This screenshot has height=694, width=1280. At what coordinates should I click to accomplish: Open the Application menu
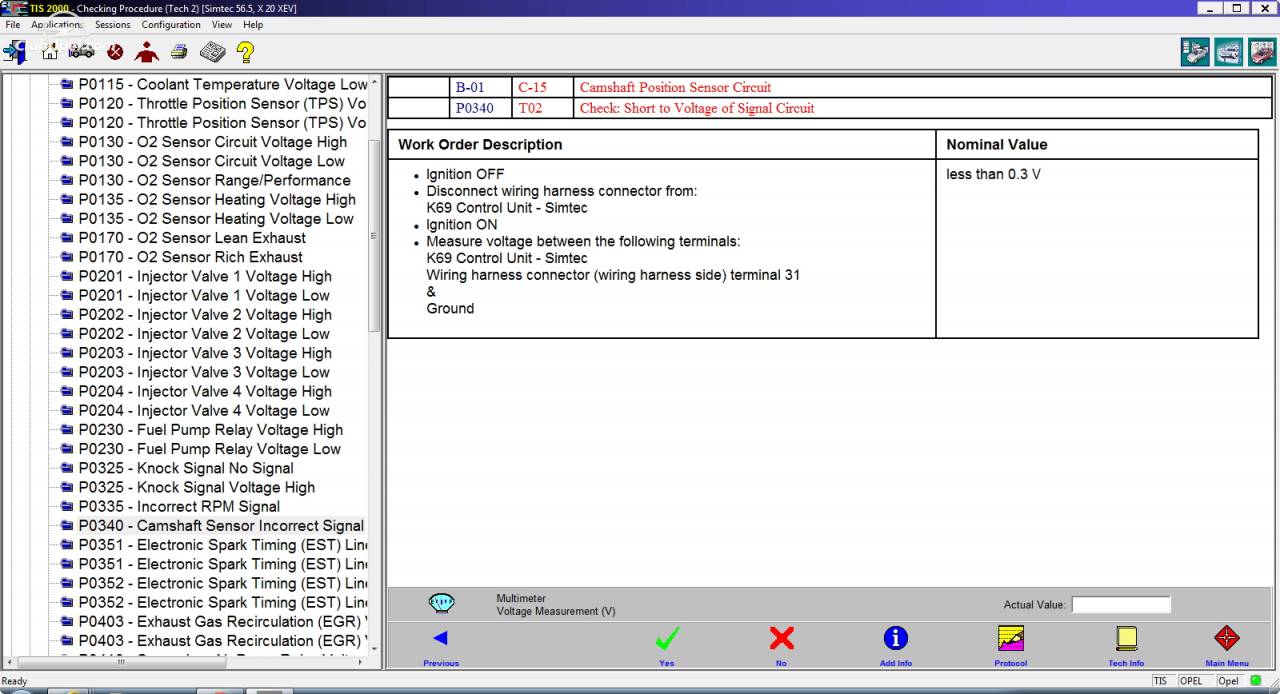(56, 24)
